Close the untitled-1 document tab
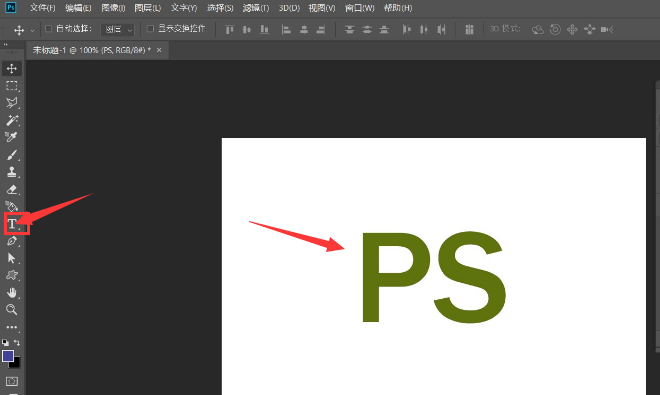The image size is (660, 395). click(x=159, y=50)
